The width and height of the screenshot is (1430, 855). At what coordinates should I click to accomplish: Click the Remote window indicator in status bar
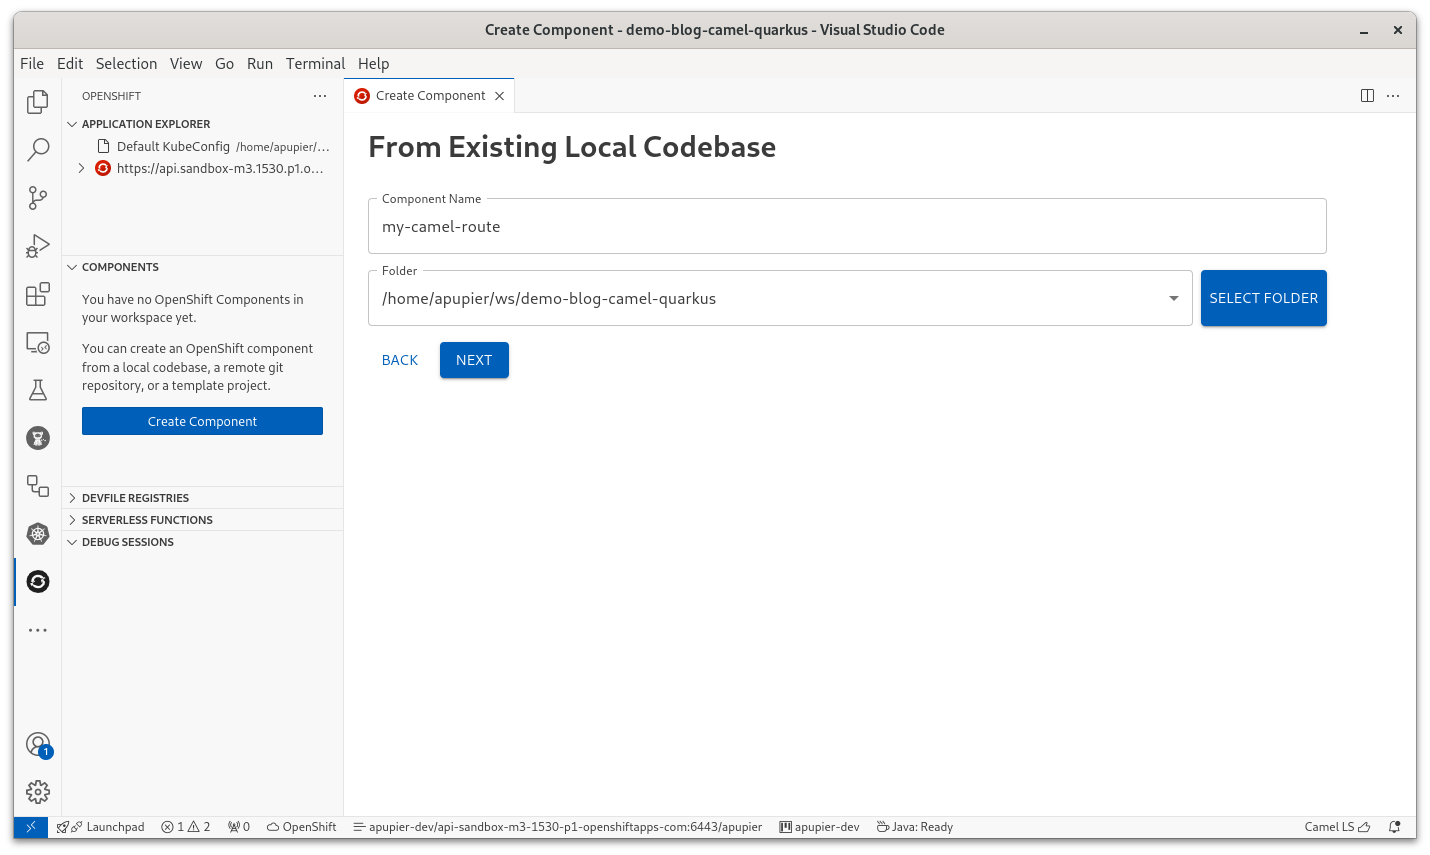tap(30, 827)
